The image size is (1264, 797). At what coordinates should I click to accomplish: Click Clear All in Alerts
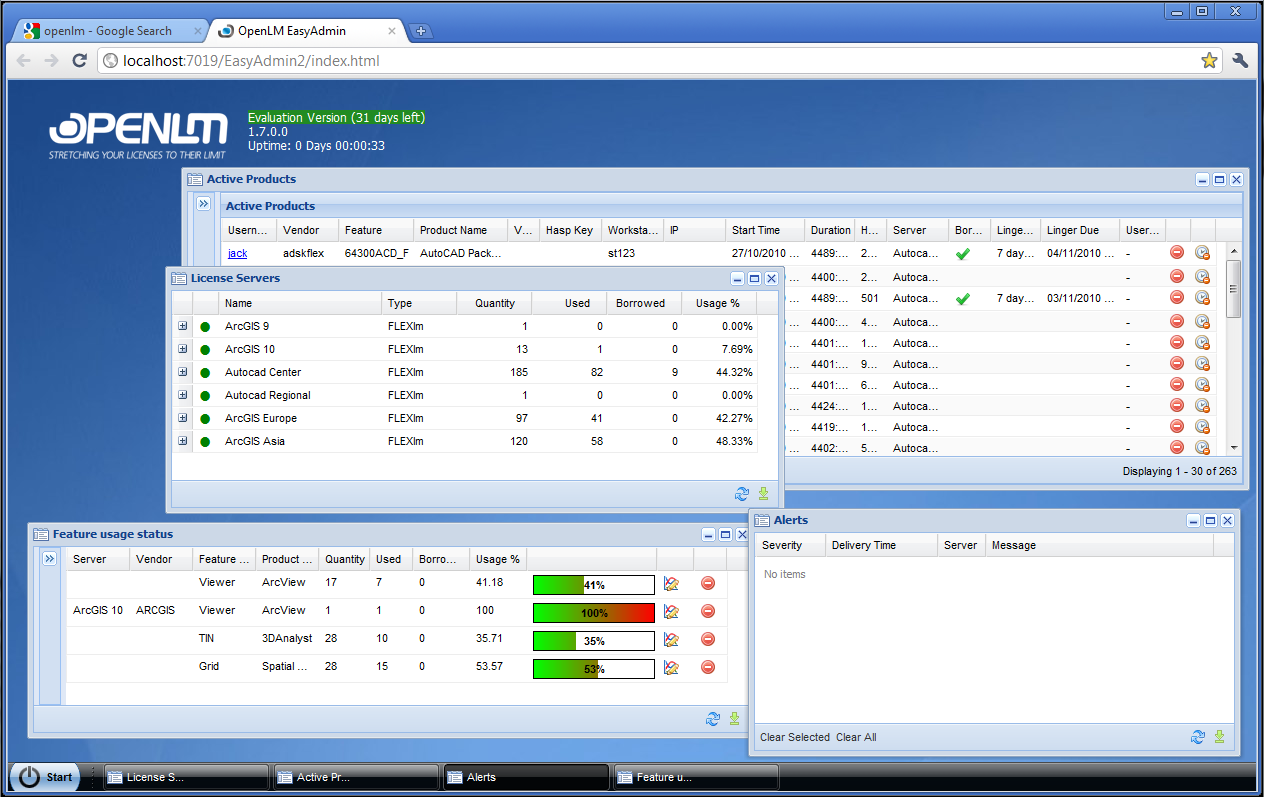click(x=856, y=737)
